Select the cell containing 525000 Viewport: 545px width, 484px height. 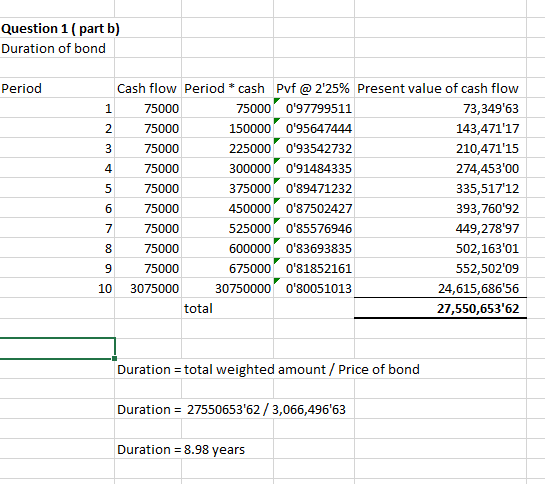227,228
